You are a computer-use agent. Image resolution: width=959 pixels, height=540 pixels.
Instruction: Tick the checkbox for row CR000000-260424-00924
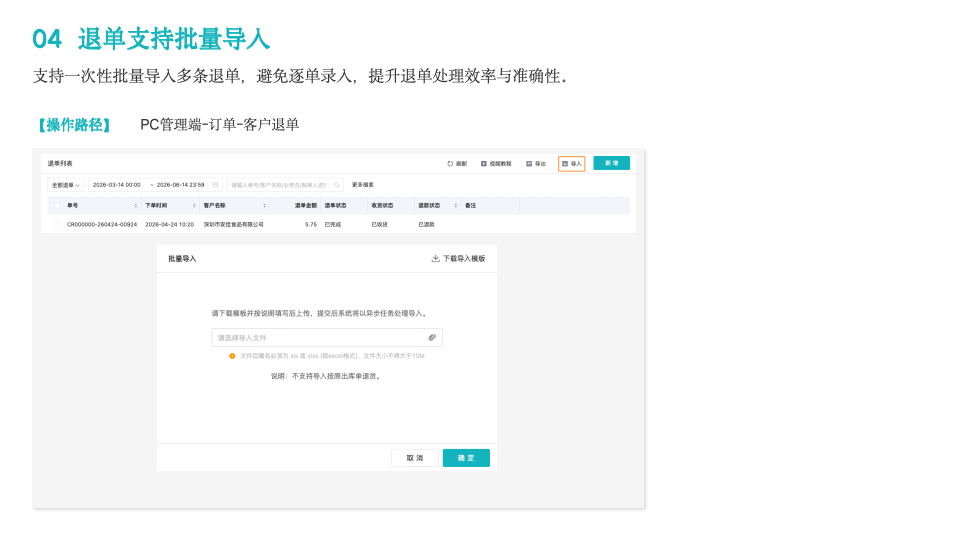tap(57, 224)
